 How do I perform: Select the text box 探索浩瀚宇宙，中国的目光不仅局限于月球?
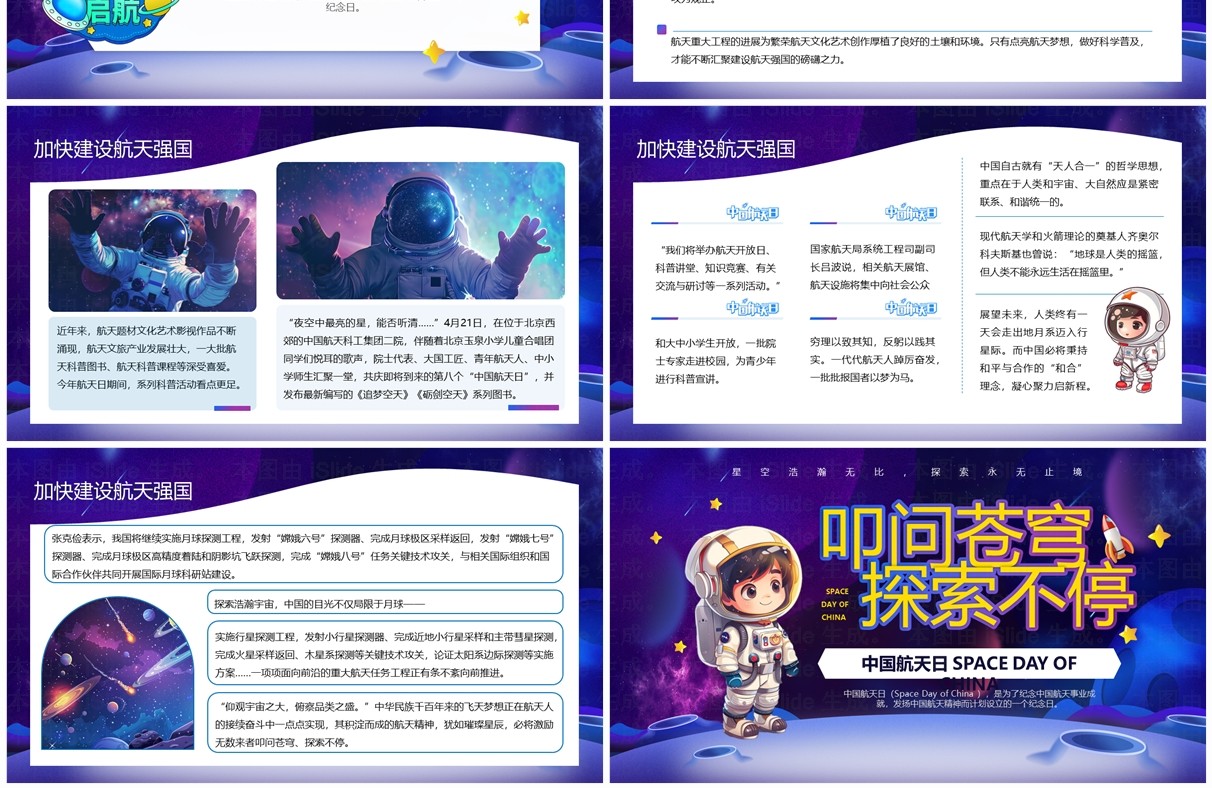(385, 603)
